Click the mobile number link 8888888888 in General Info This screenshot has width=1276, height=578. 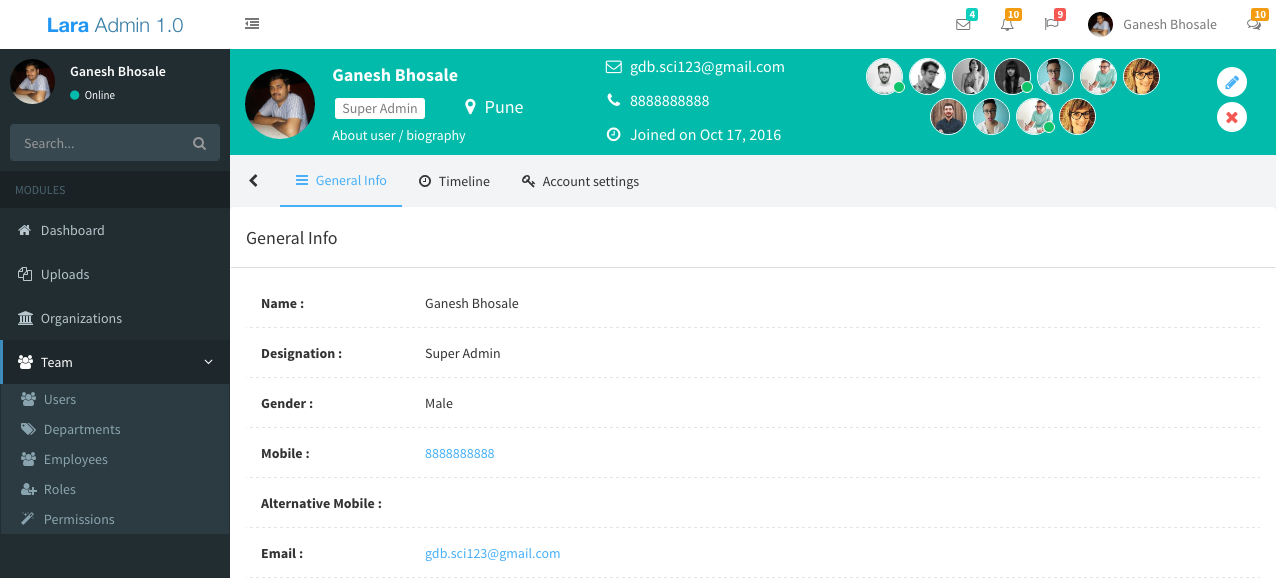click(459, 453)
